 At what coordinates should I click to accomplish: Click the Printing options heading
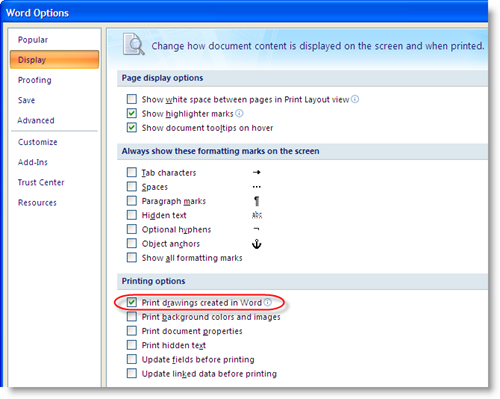click(153, 281)
